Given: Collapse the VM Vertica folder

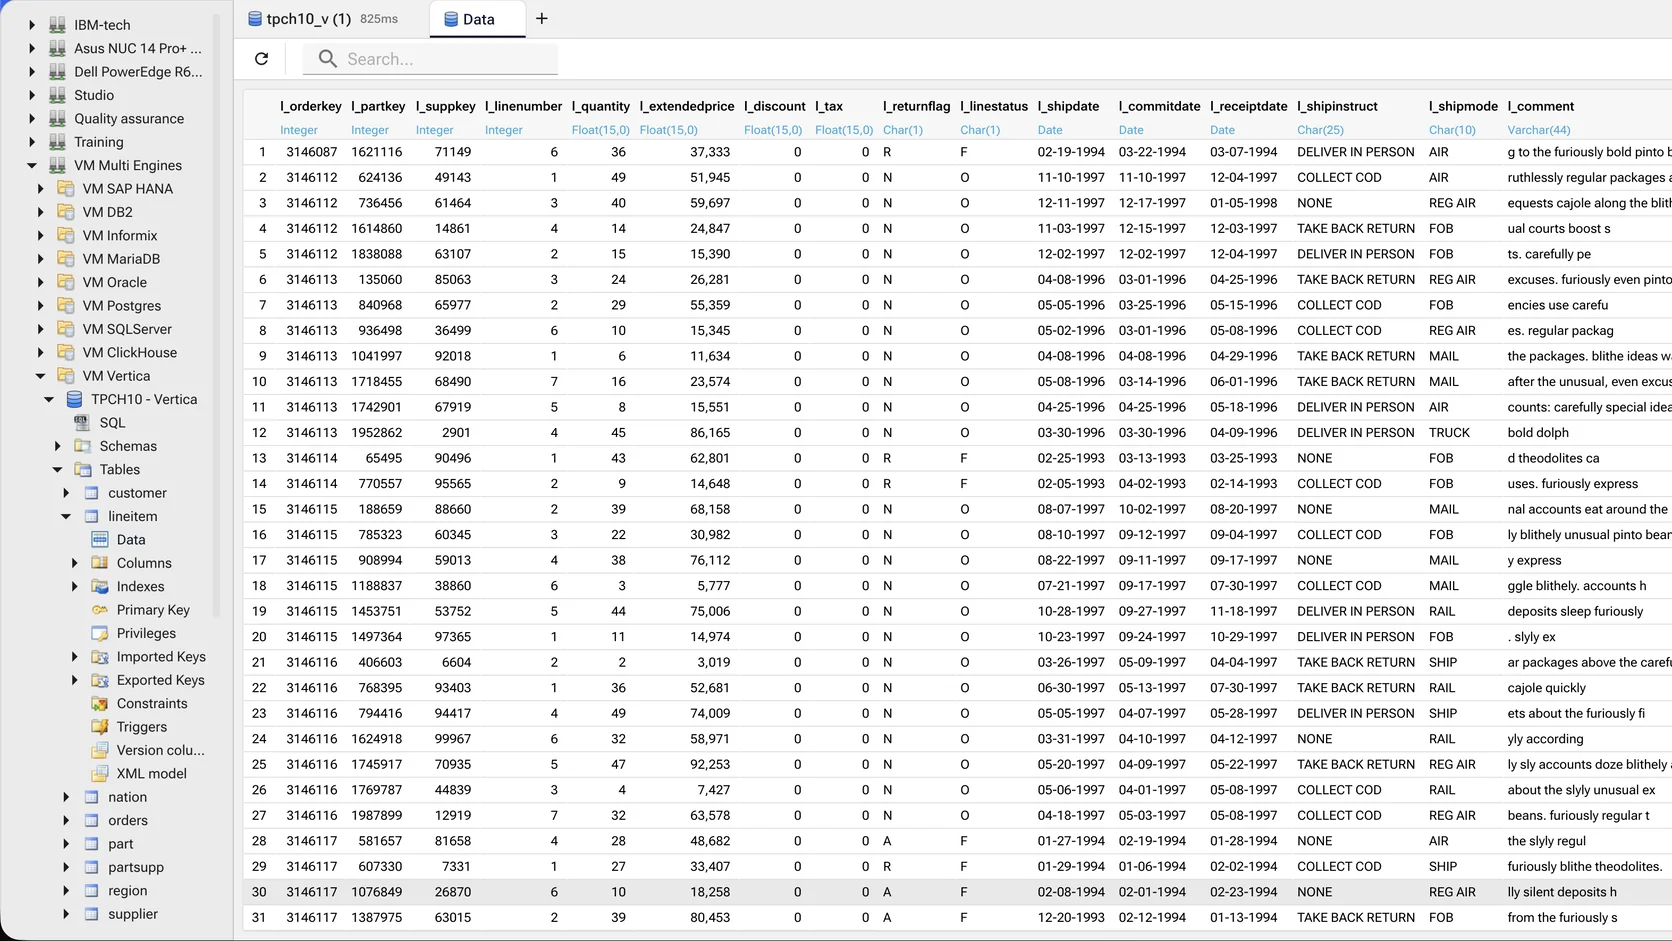Looking at the screenshot, I should [41, 376].
